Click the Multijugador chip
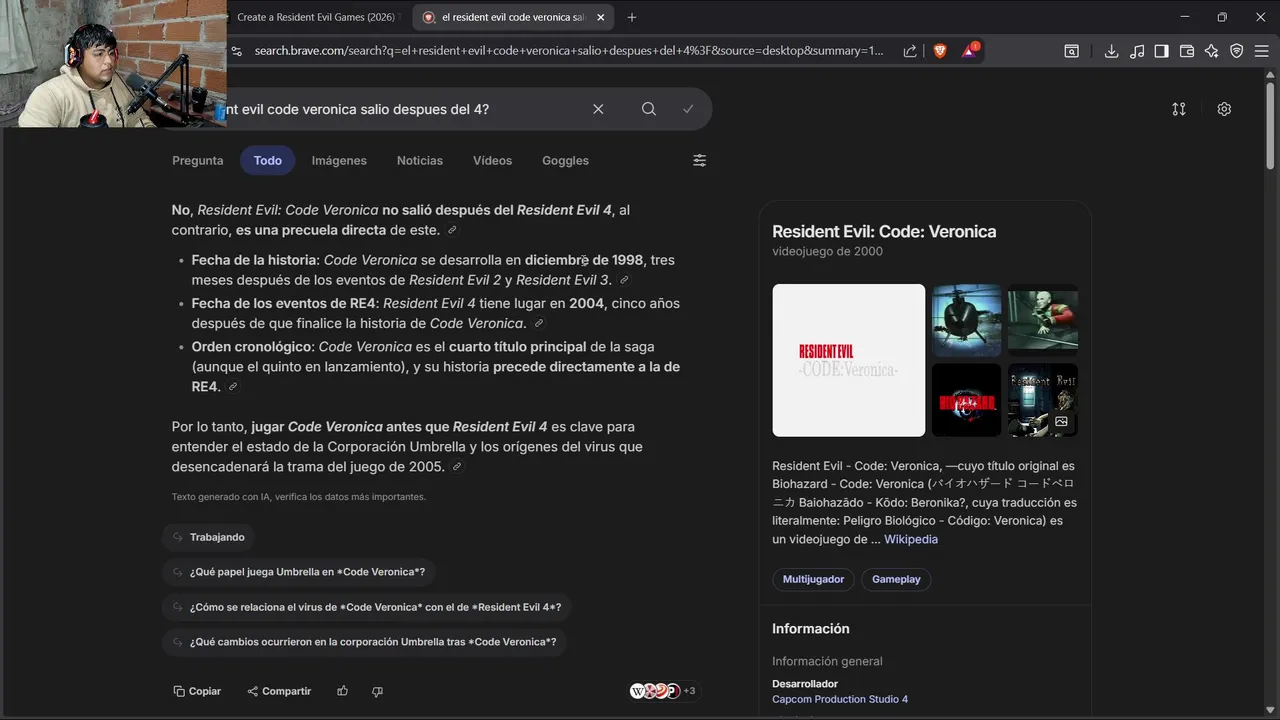 point(813,579)
